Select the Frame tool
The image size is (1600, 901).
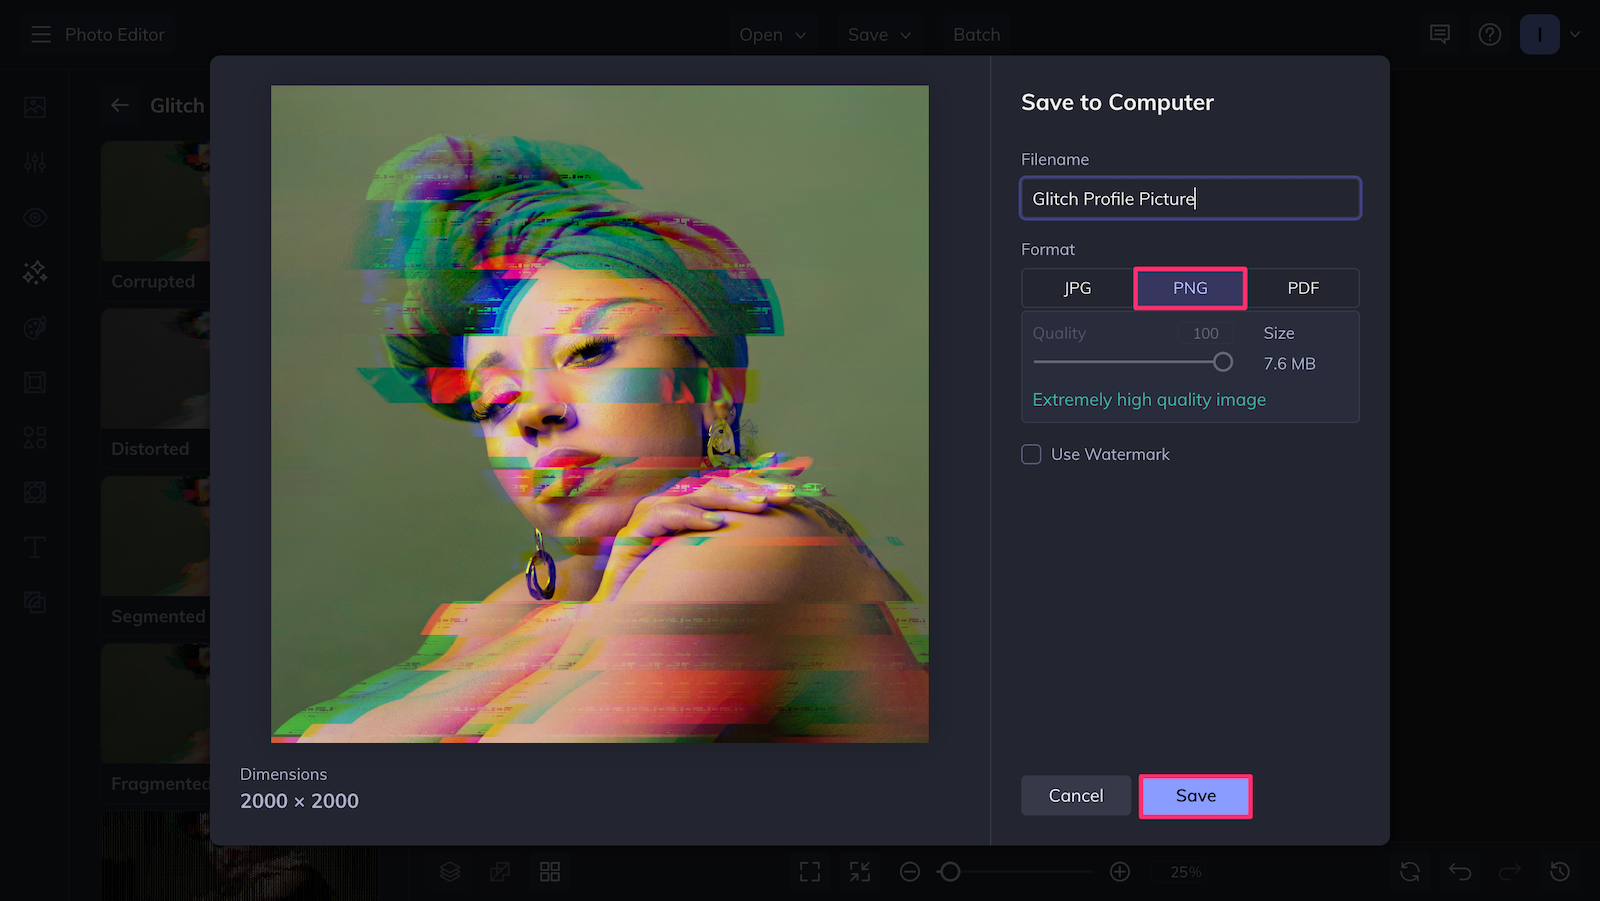point(35,382)
